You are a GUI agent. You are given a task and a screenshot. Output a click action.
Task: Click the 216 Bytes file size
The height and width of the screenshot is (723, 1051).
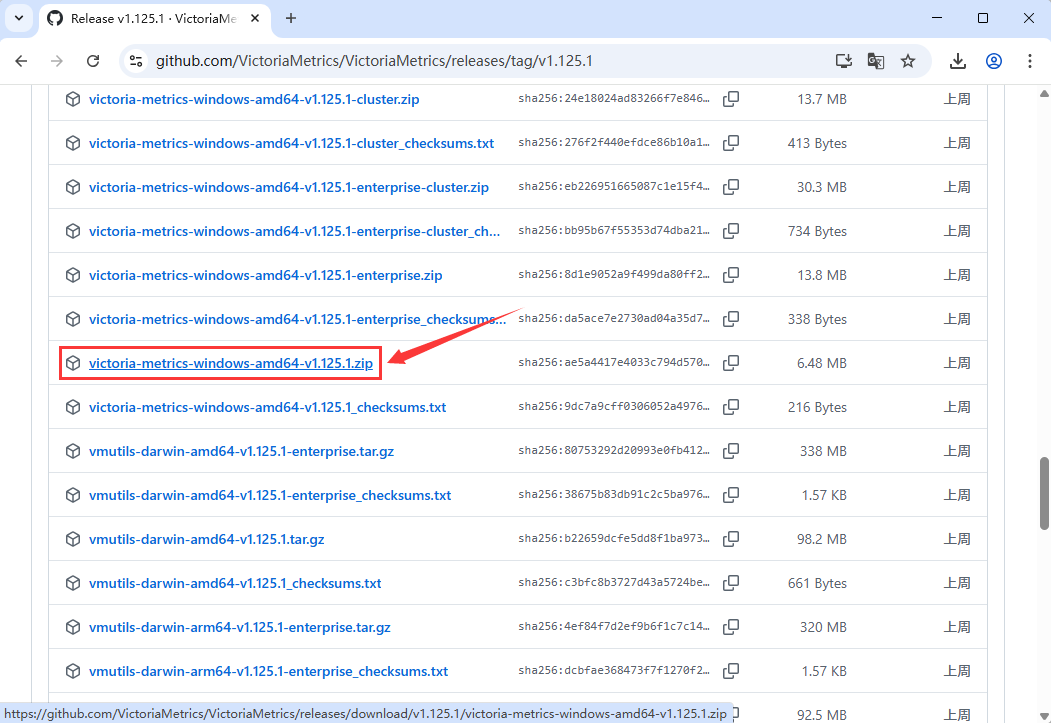[x=817, y=407]
